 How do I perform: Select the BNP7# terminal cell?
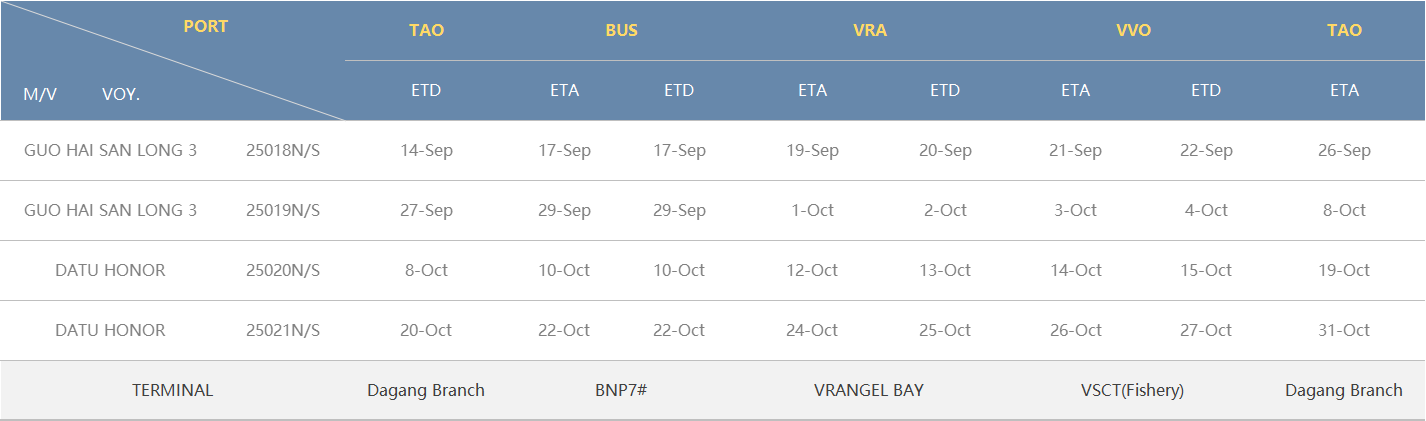tap(621, 391)
